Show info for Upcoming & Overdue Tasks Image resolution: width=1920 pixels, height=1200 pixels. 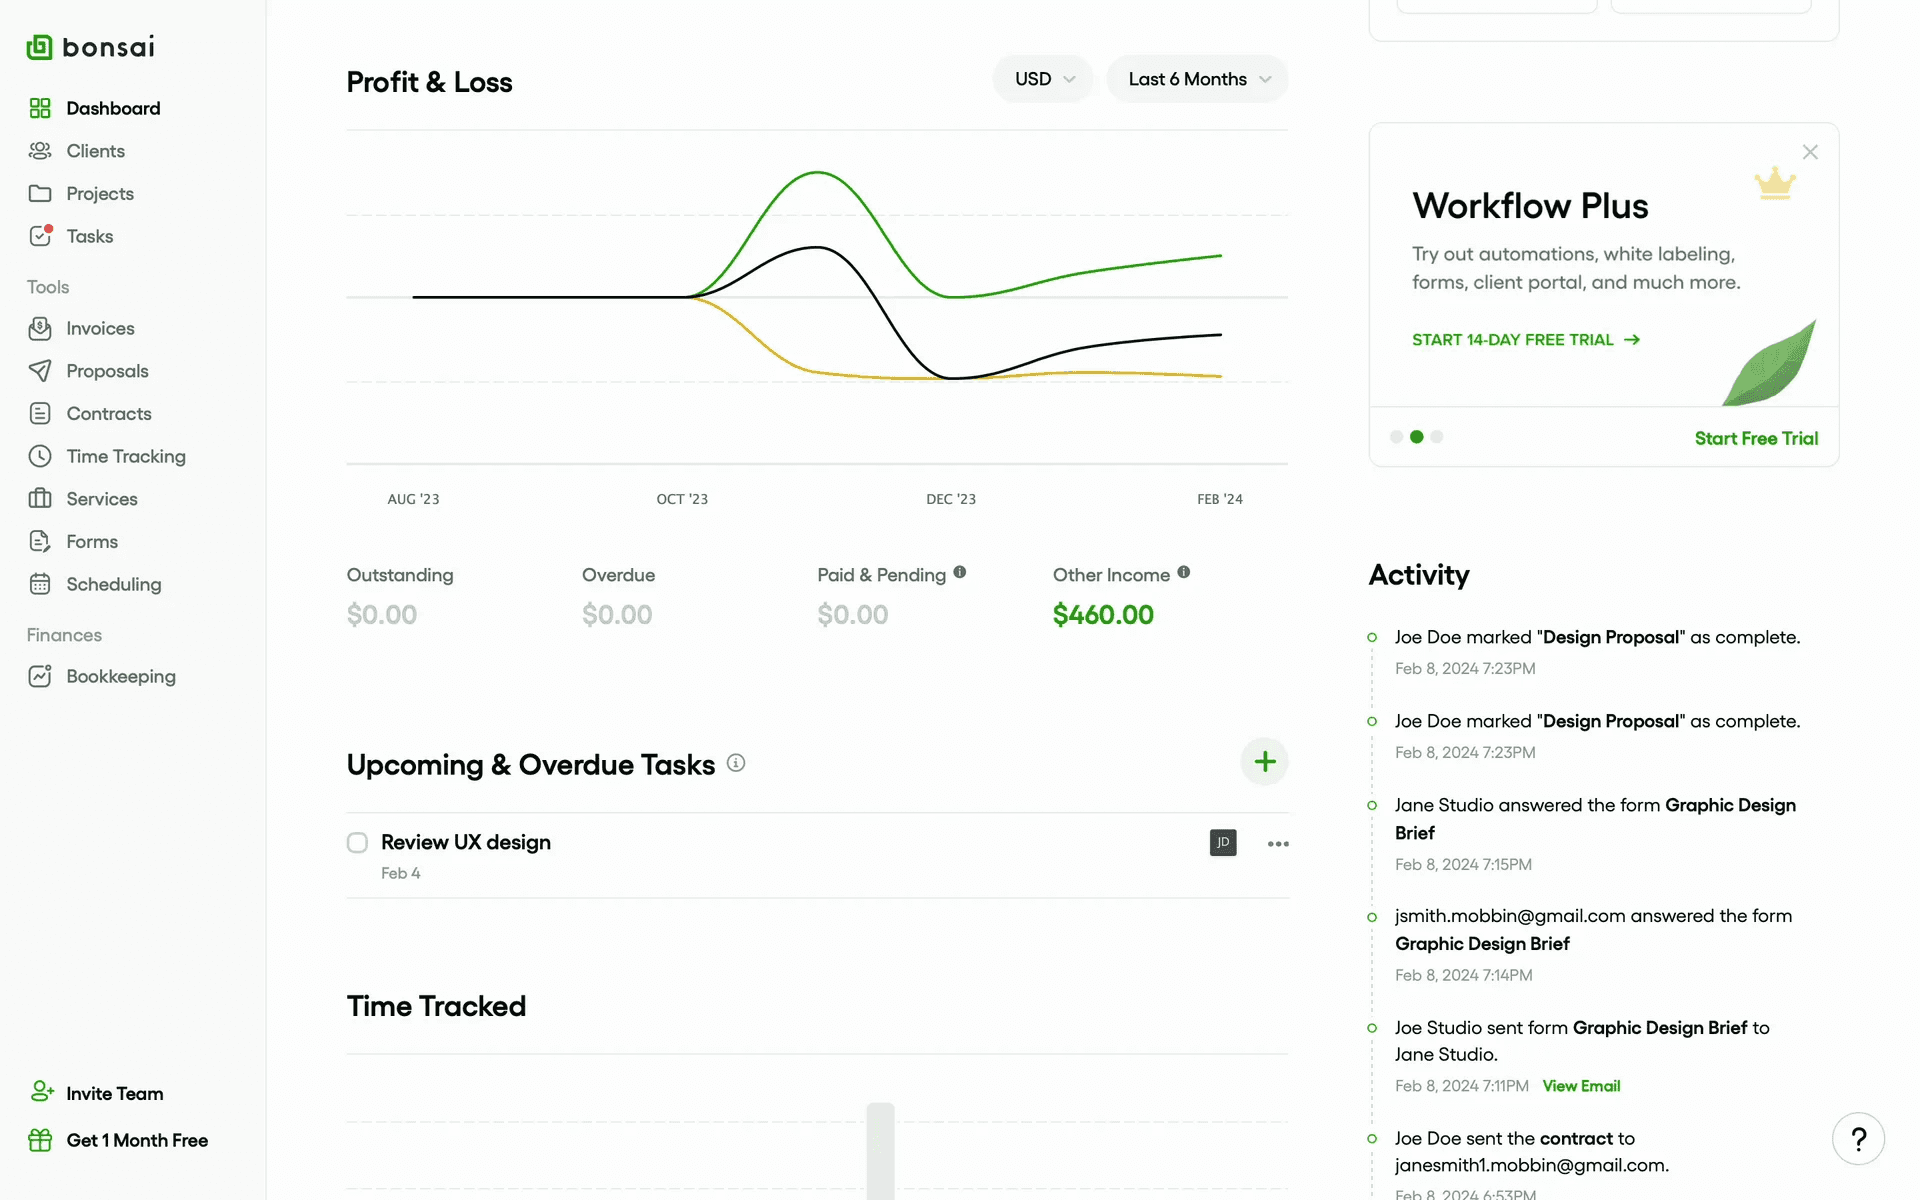[736, 763]
